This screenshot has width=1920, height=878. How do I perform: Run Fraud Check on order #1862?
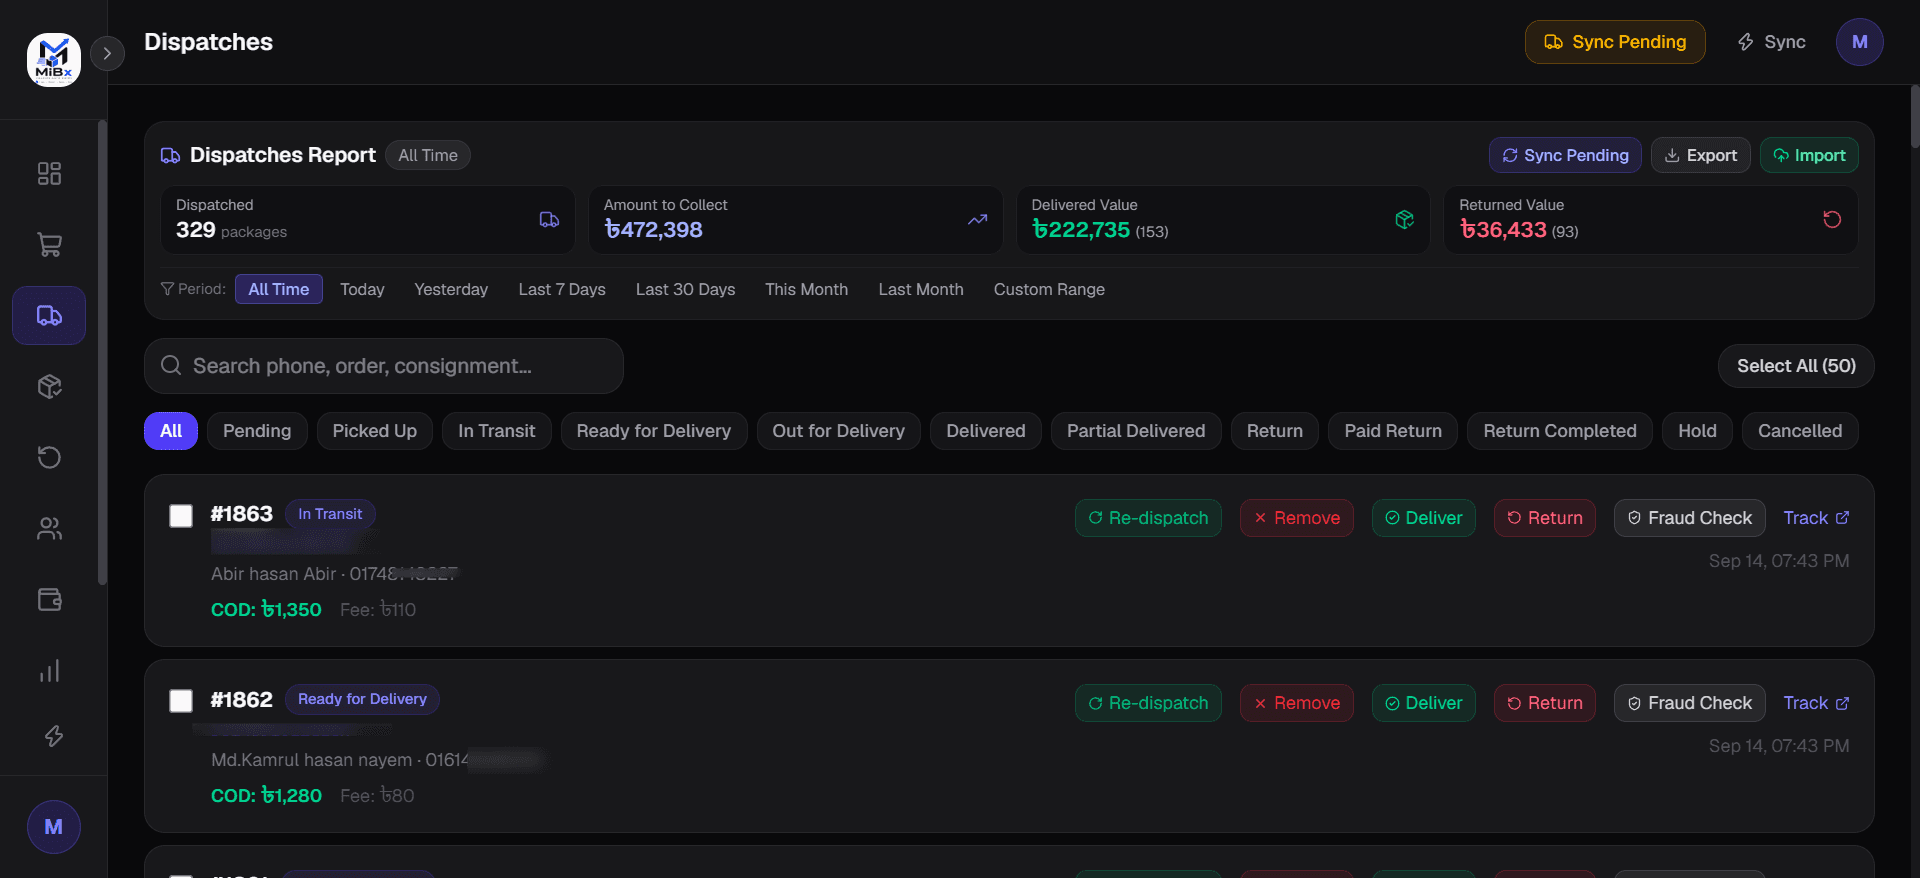(1690, 703)
